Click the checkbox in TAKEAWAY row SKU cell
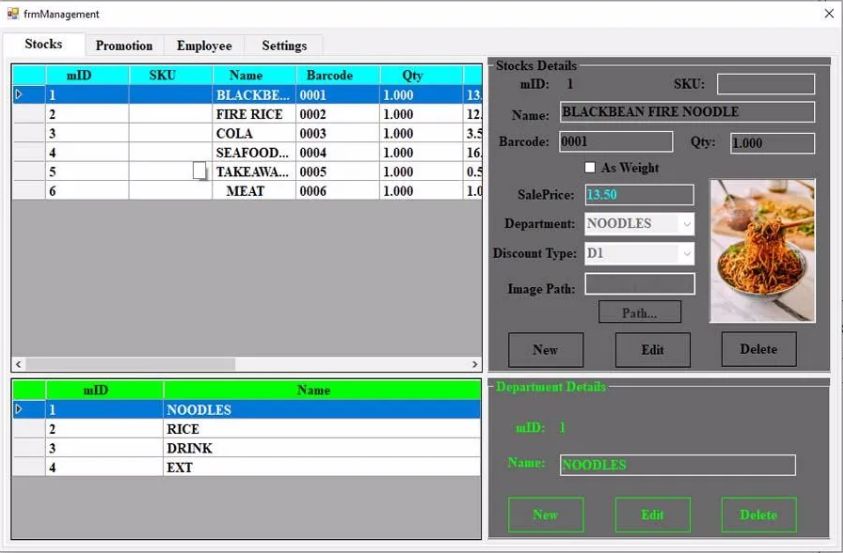The height and width of the screenshot is (553, 843). click(200, 171)
